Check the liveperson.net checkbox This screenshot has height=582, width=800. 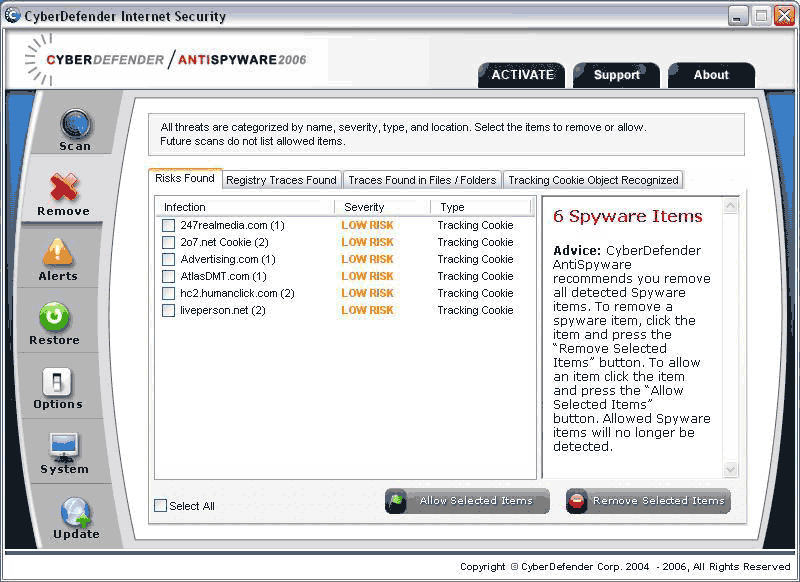pyautogui.click(x=168, y=311)
